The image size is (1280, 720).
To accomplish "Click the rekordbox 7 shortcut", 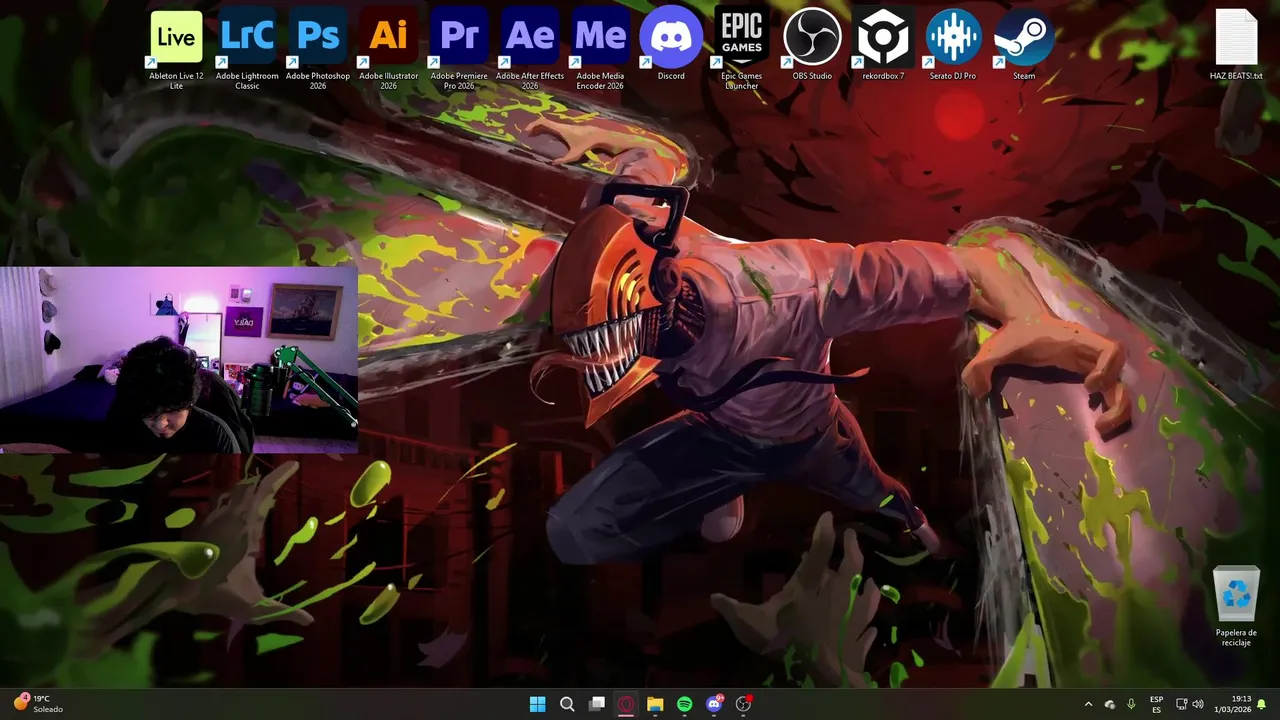I will pos(883,45).
